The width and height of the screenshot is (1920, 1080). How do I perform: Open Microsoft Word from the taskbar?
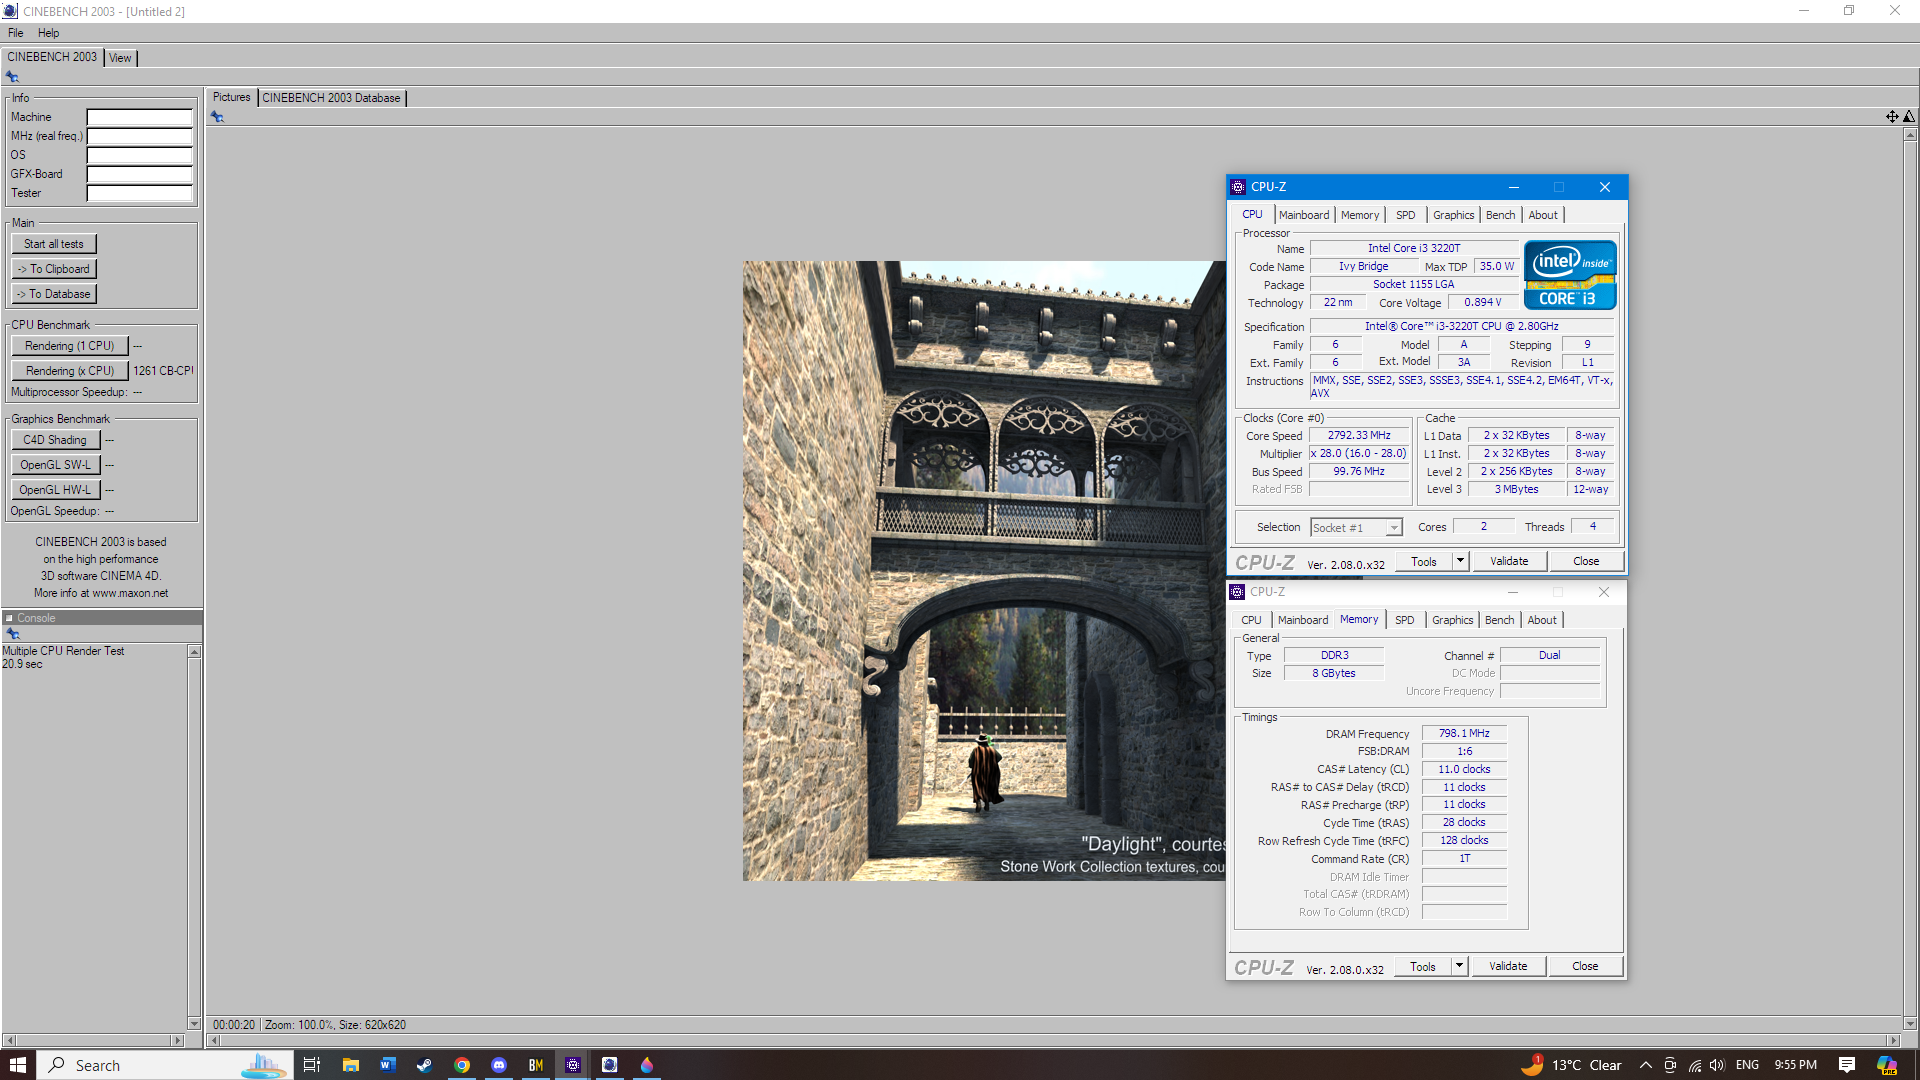387,1065
